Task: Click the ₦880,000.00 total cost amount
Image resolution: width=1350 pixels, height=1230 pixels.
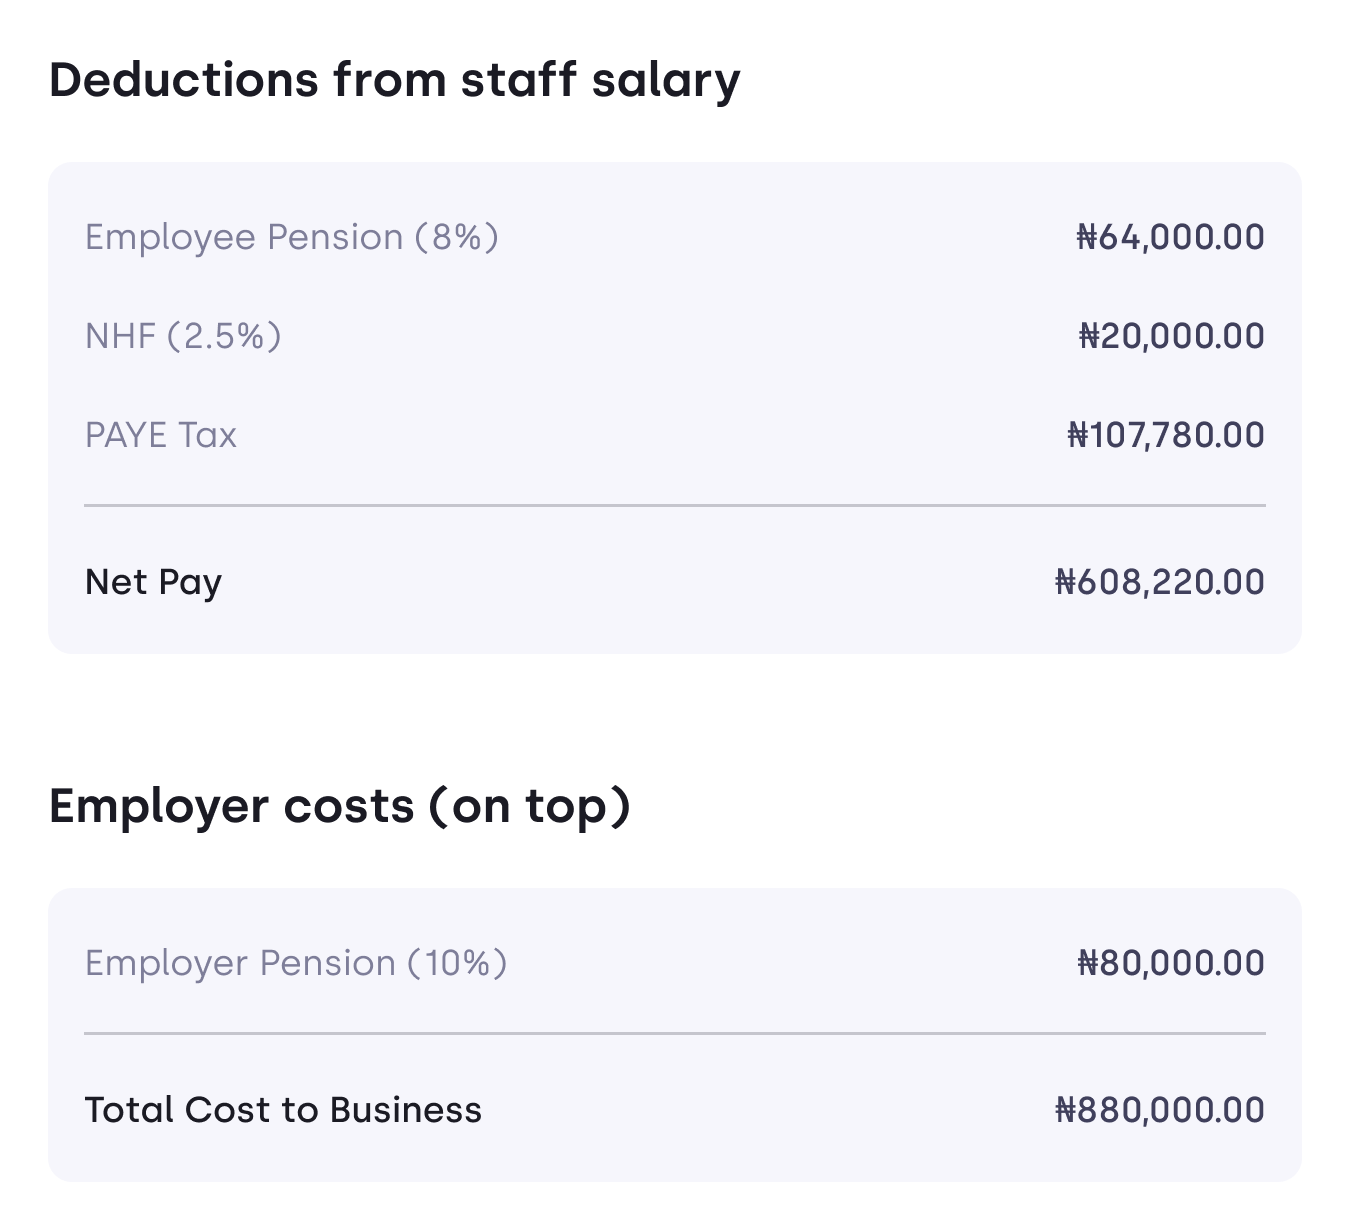Action: 1160,1110
